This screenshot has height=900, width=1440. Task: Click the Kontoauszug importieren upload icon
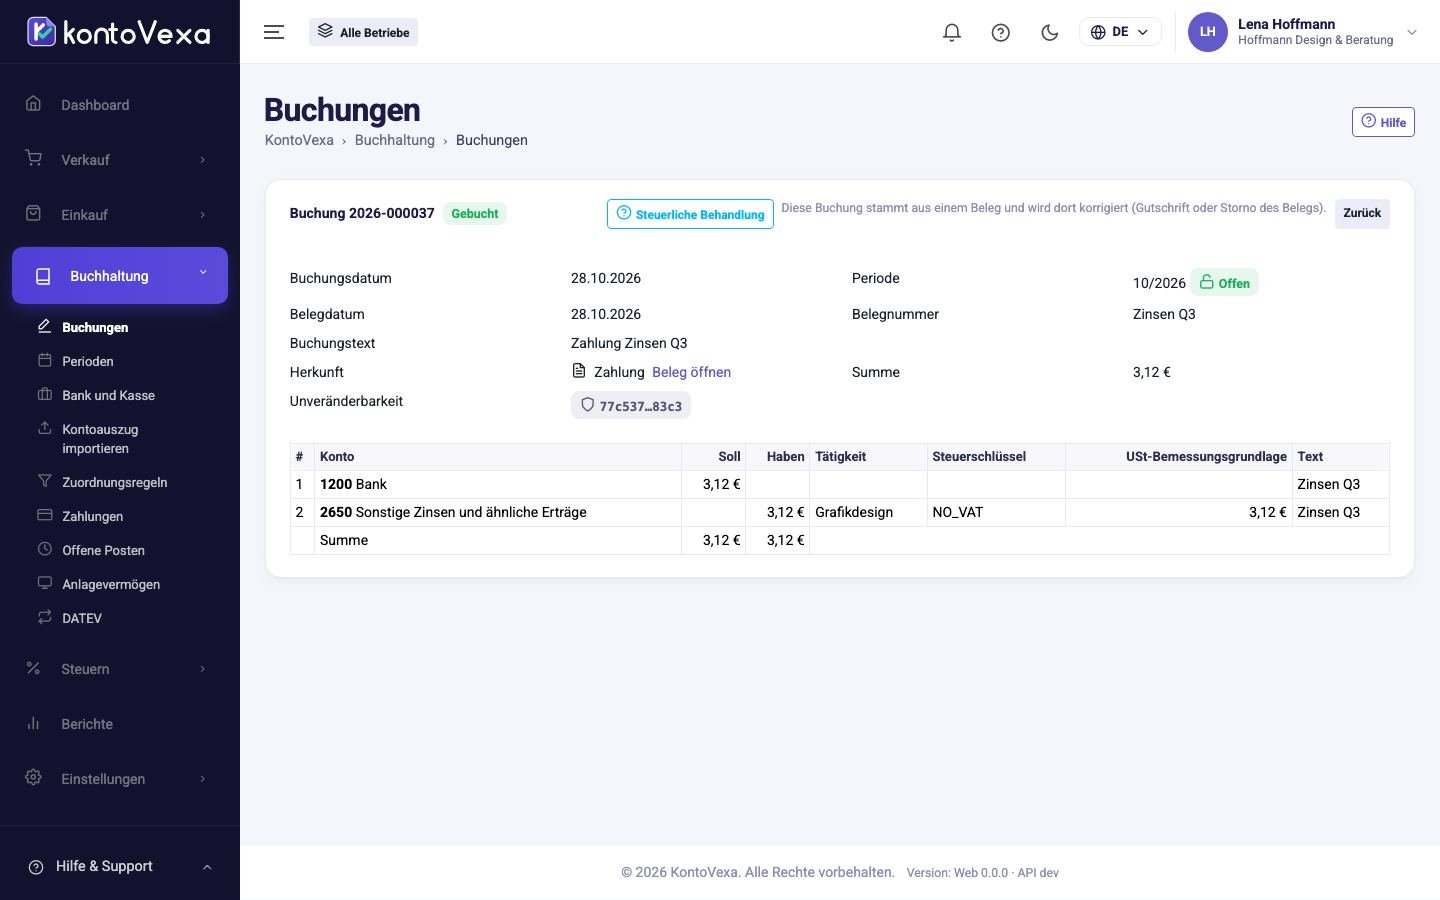pos(44,428)
